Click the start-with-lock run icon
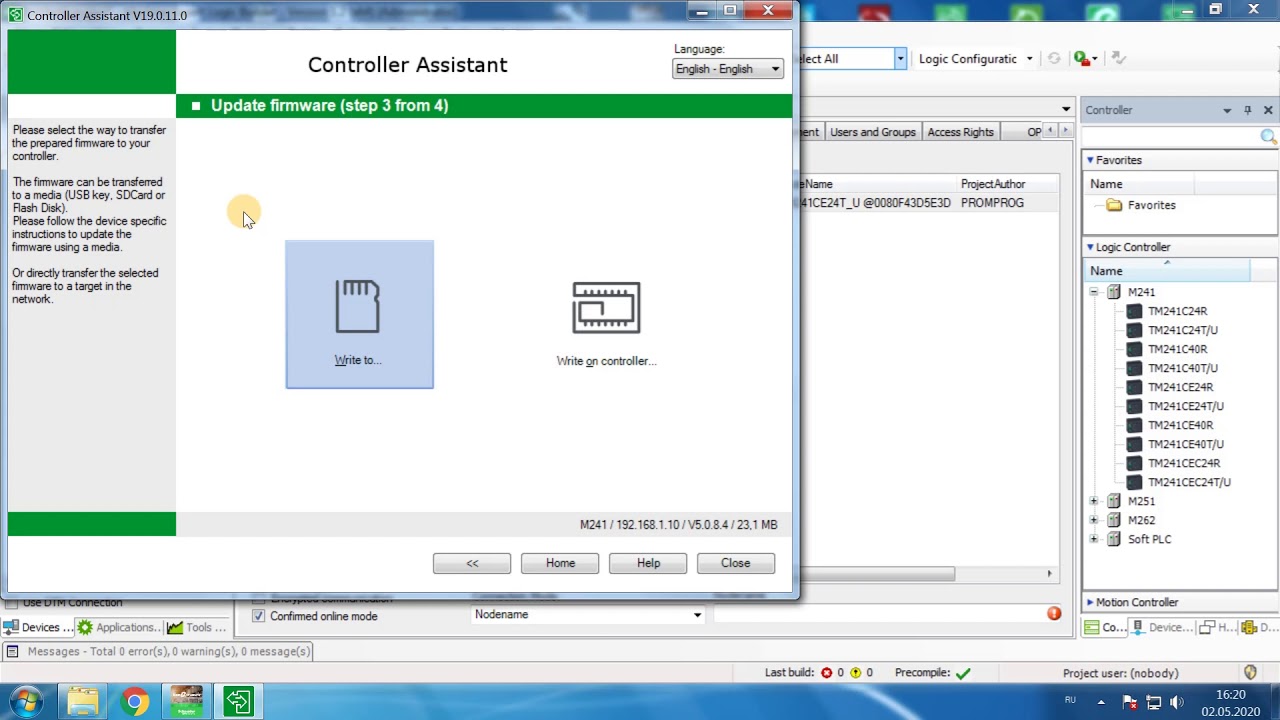 click(1080, 59)
